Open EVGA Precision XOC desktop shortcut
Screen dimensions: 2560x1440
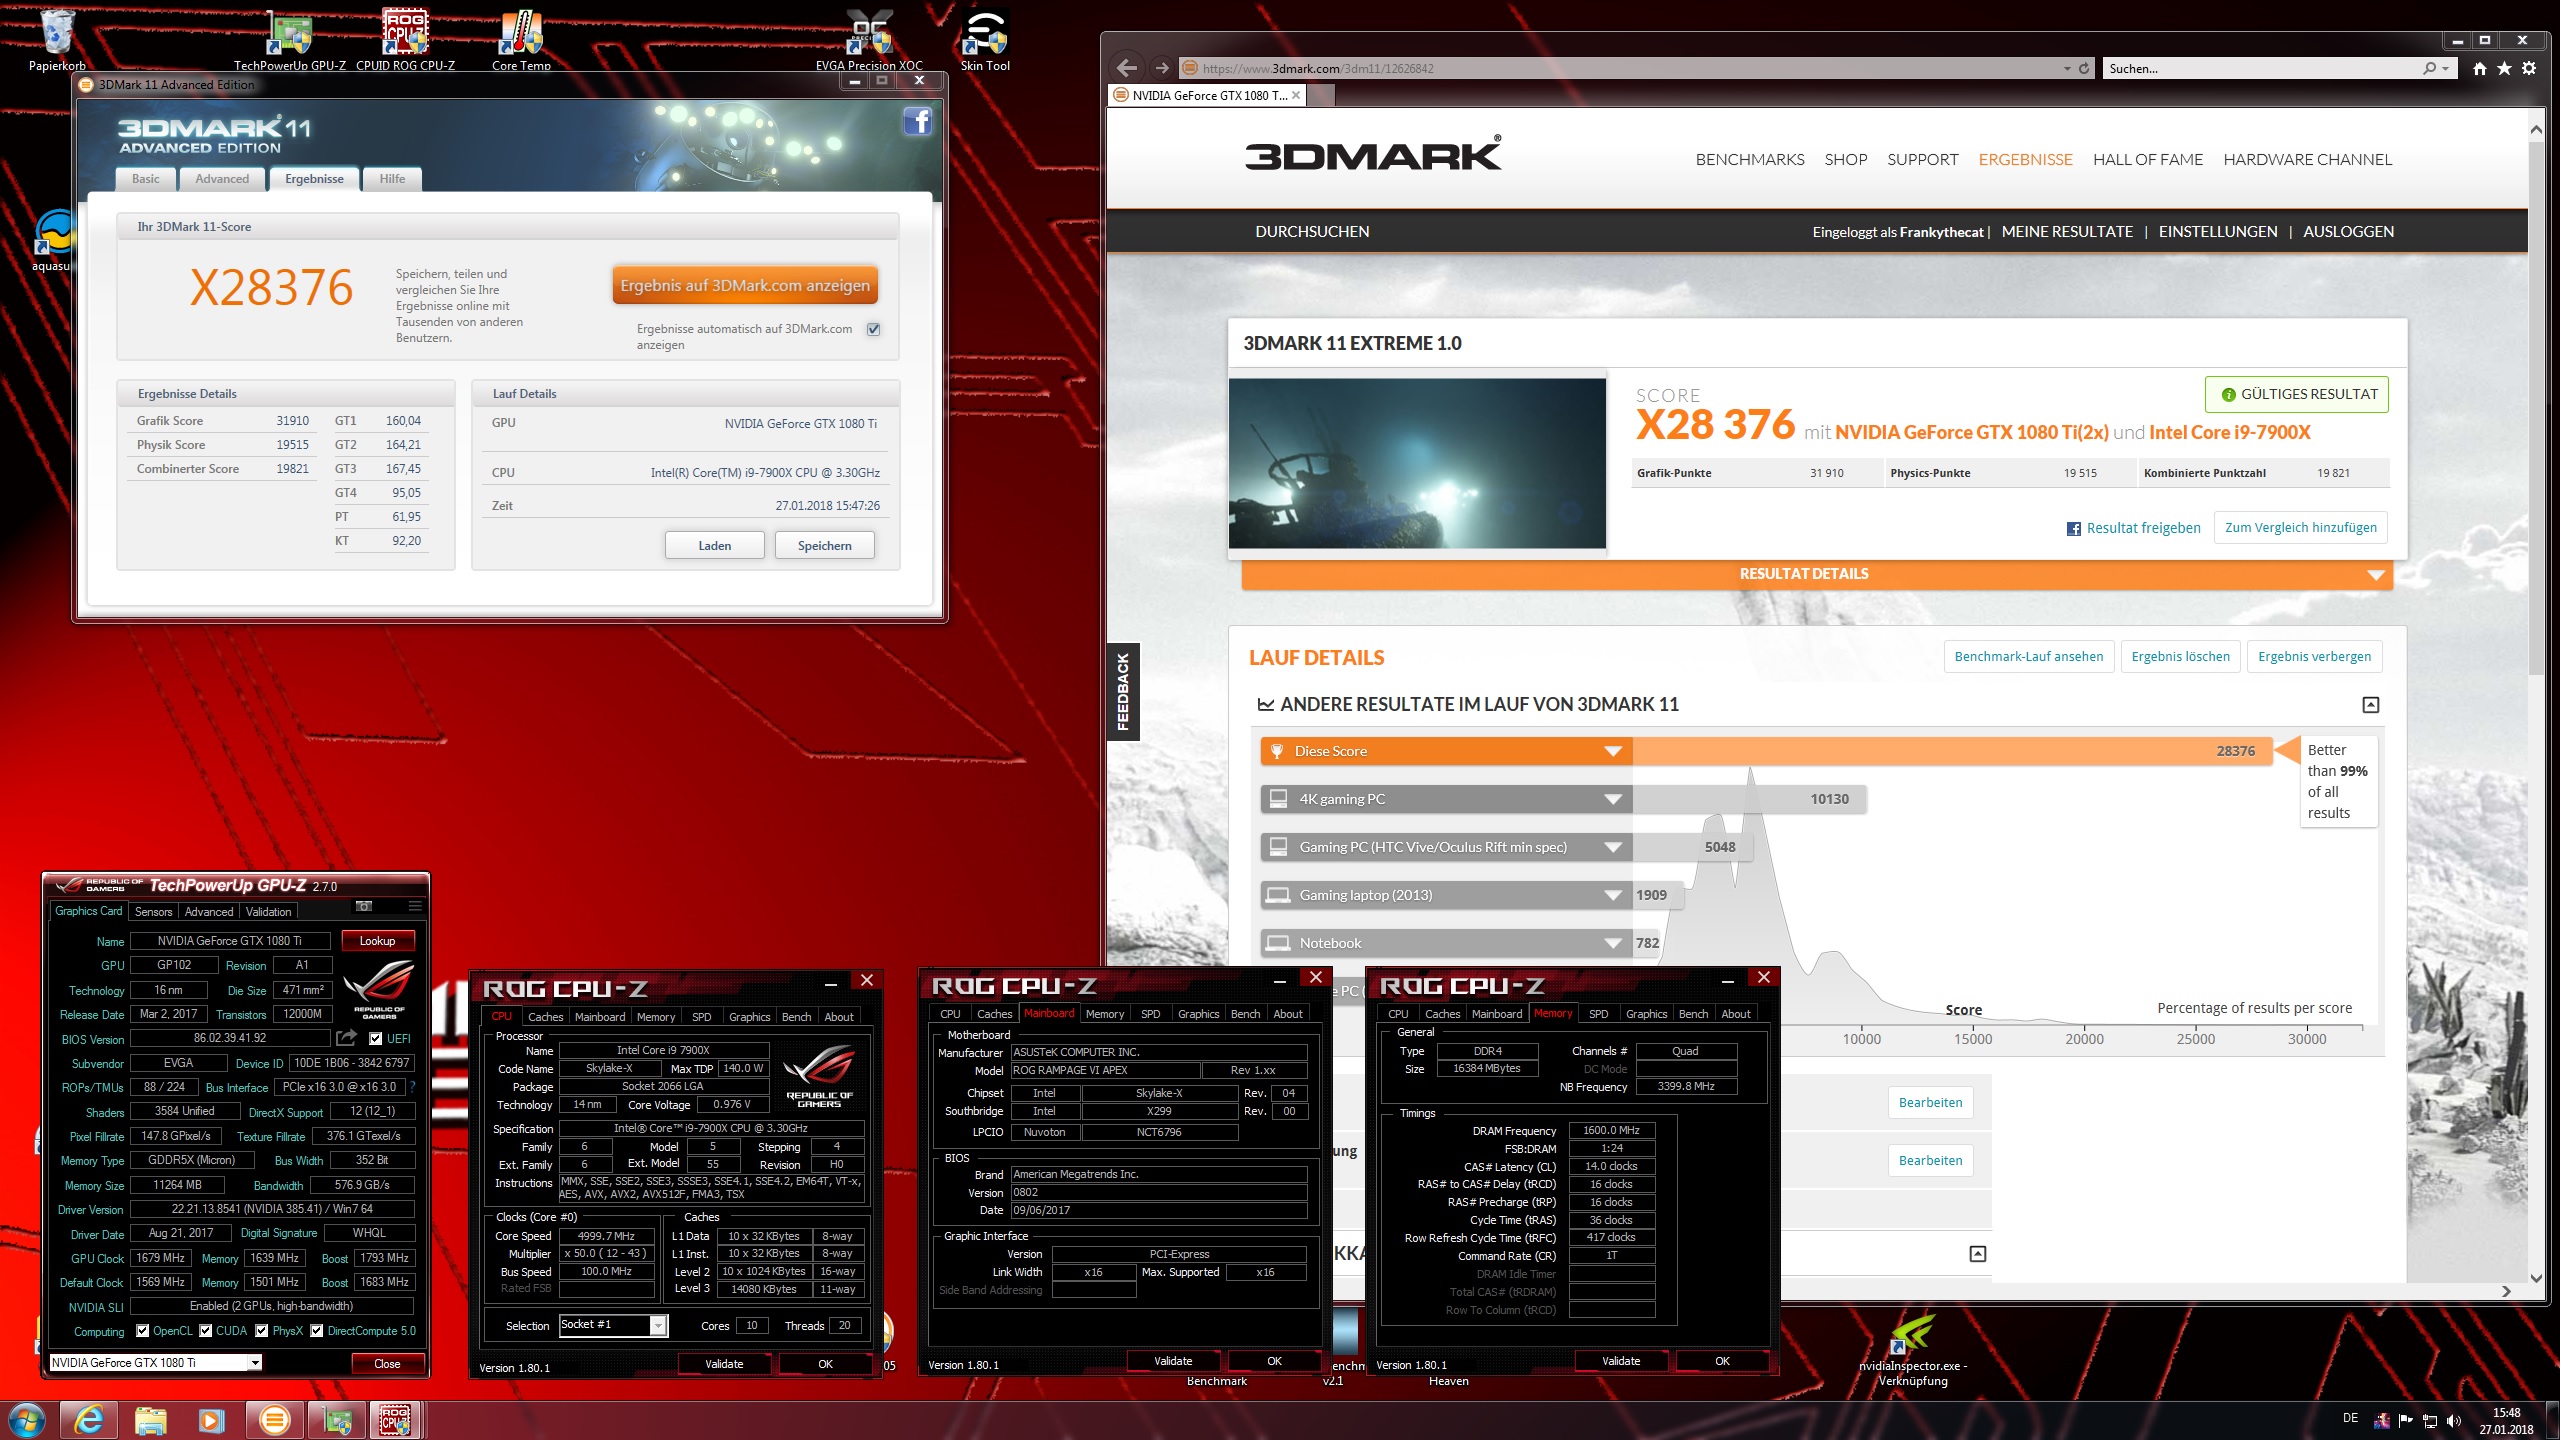(x=869, y=38)
